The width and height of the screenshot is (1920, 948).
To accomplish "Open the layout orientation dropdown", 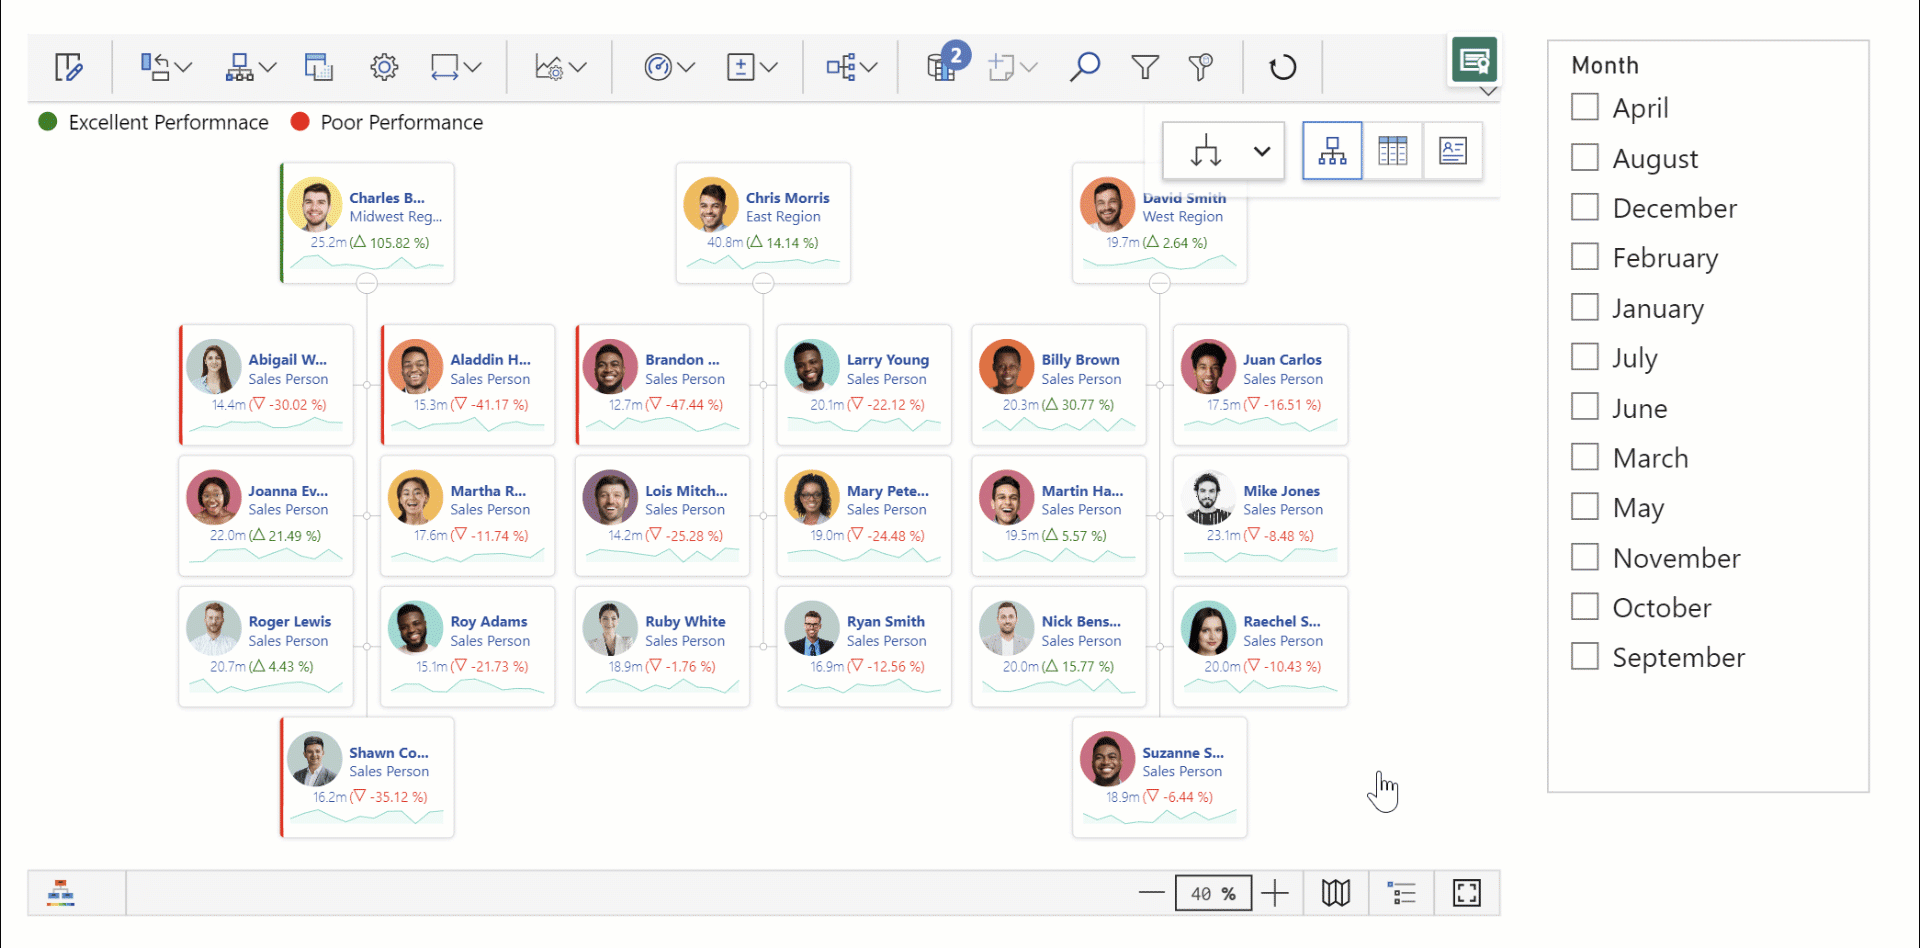I will (1261, 151).
